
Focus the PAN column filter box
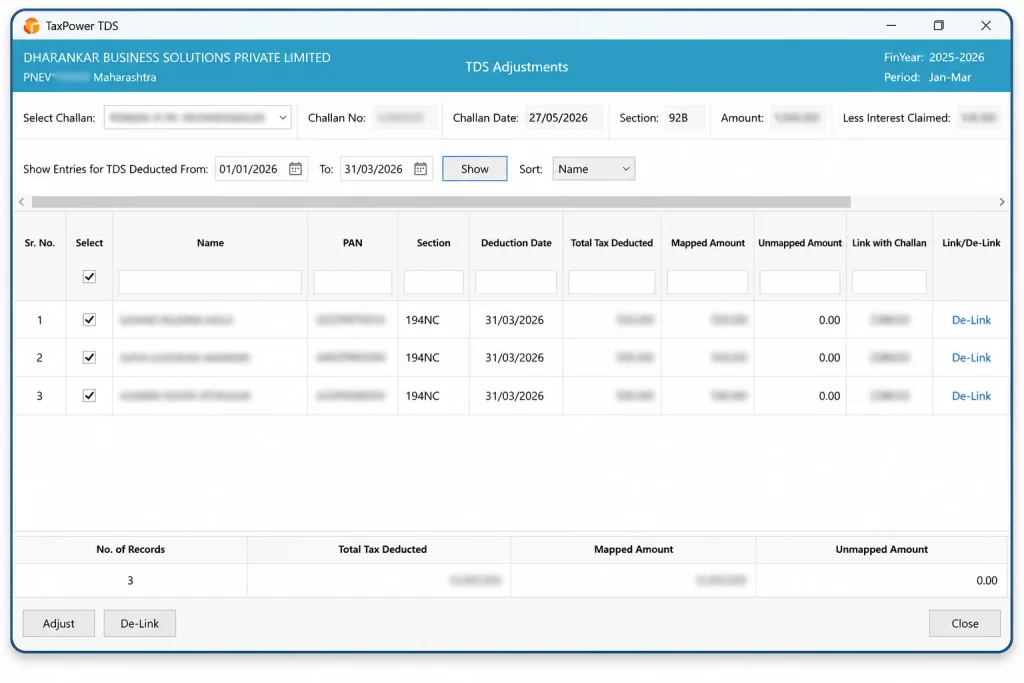pyautogui.click(x=353, y=282)
